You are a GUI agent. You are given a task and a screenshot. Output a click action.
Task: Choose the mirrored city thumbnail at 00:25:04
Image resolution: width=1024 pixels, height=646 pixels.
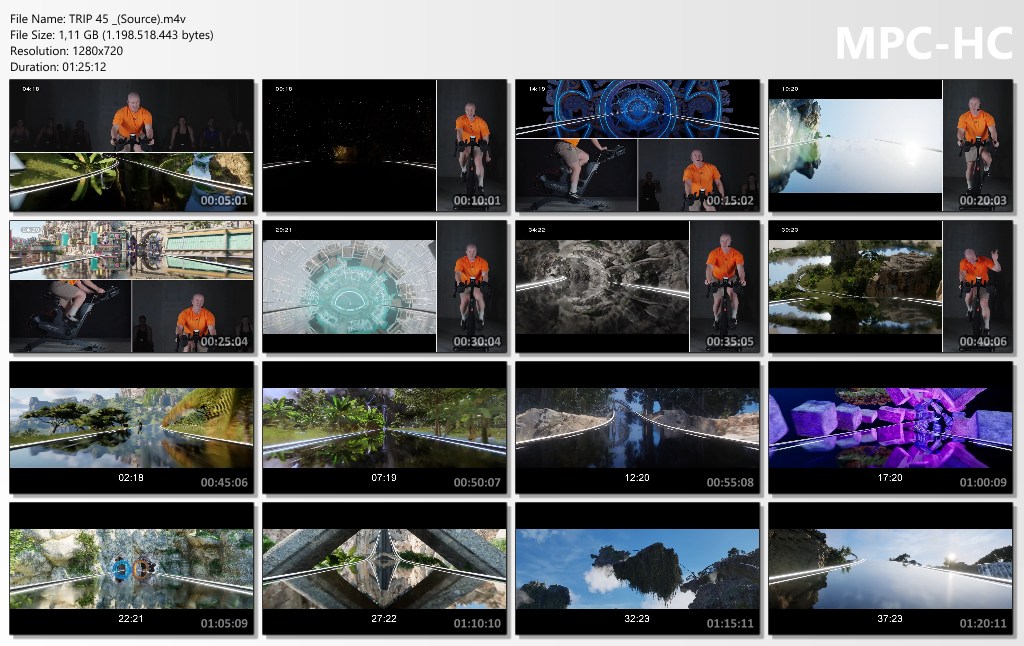pos(131,287)
